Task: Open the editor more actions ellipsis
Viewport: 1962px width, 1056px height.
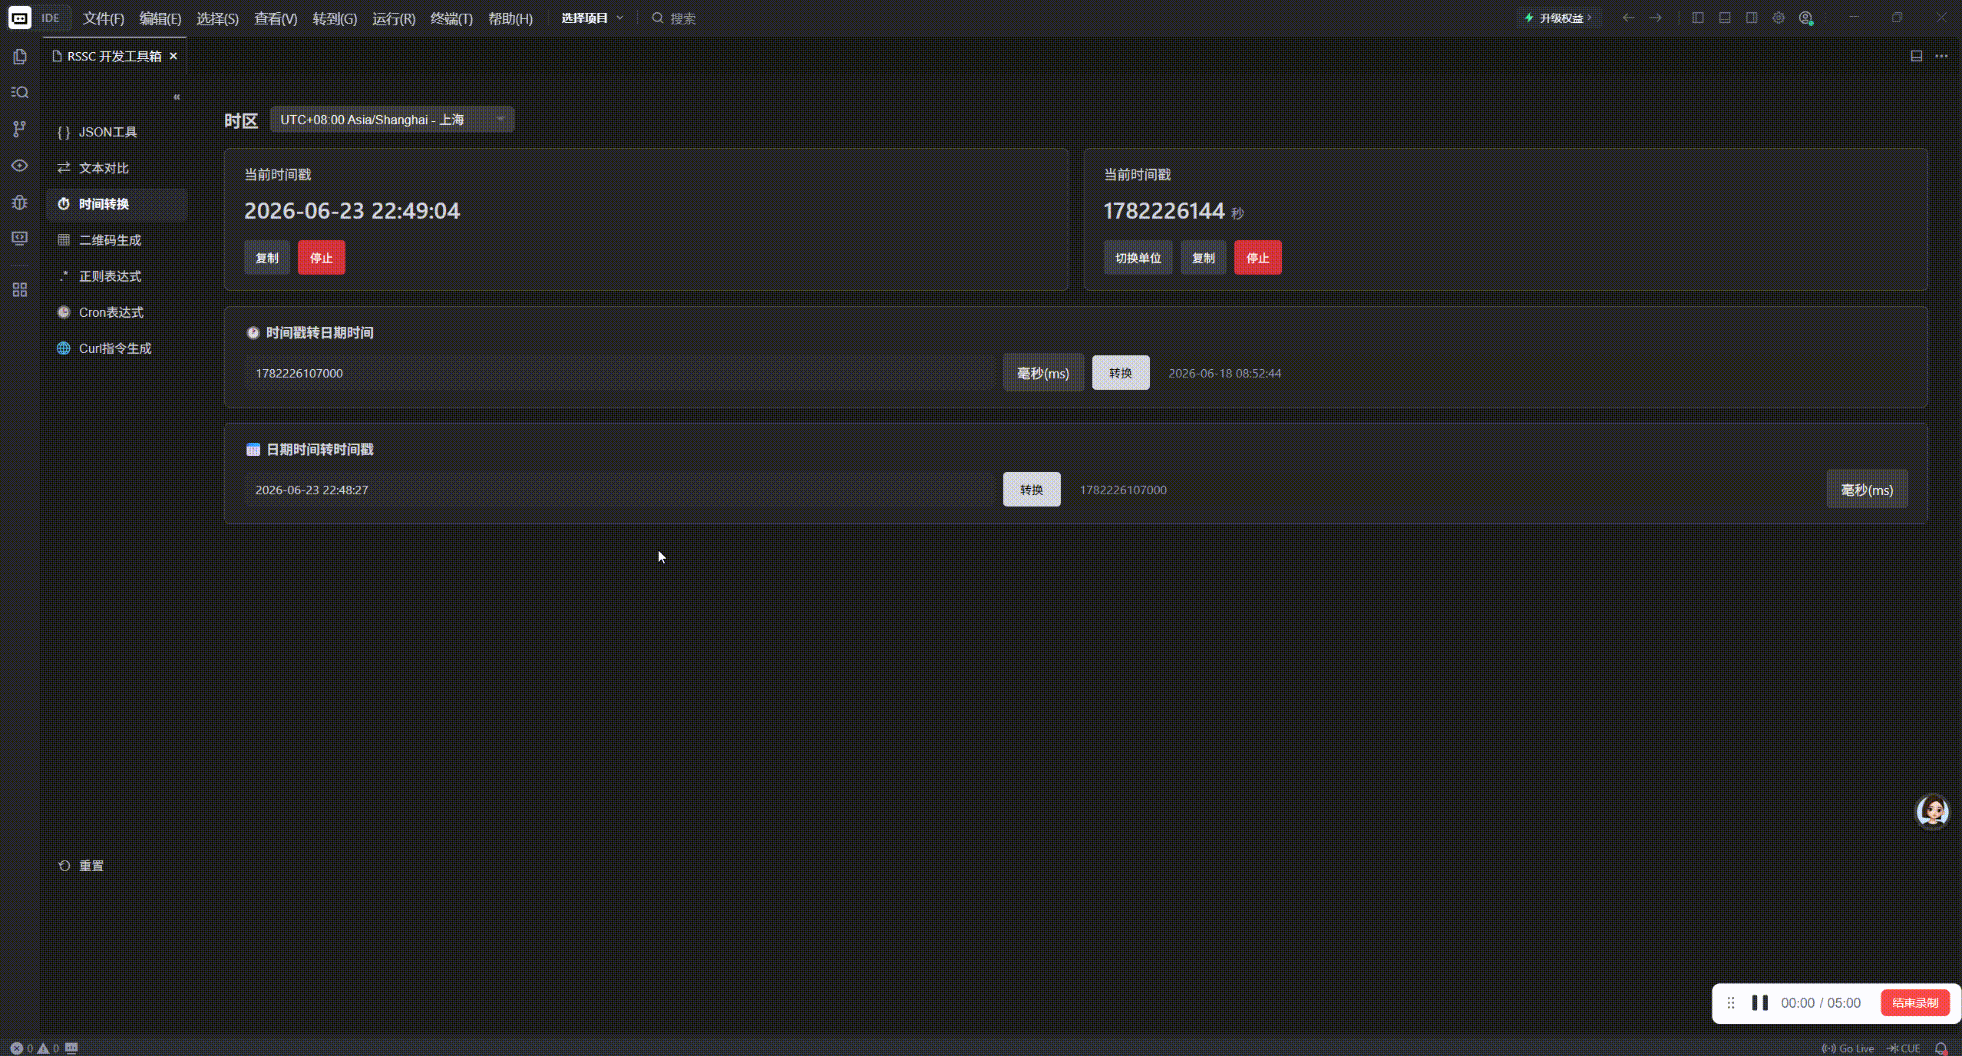Action: pyautogui.click(x=1941, y=56)
